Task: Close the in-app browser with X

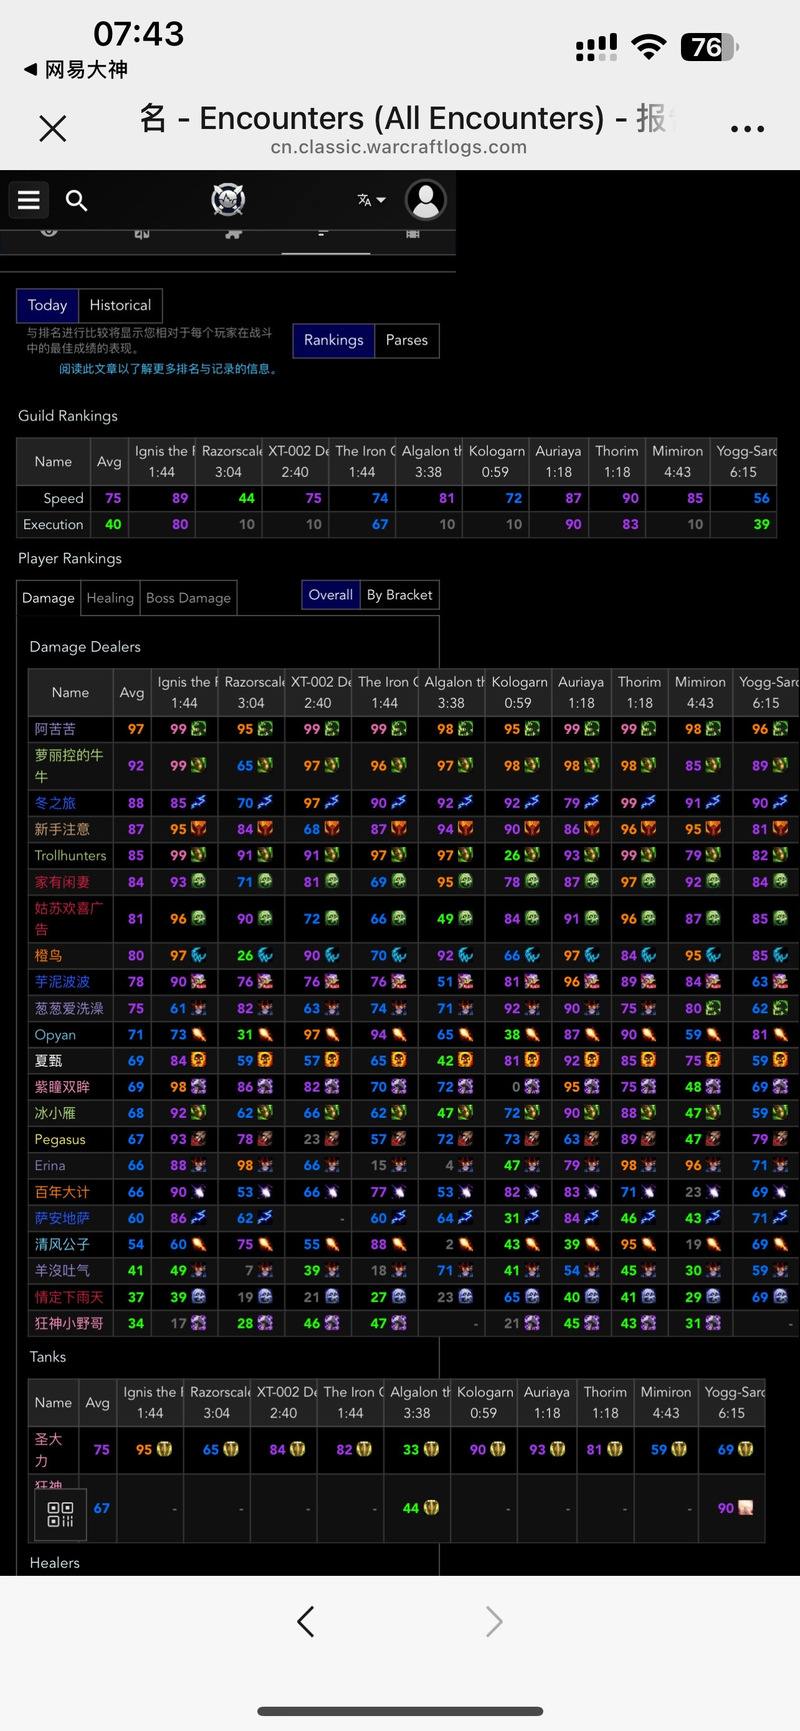Action: pos(52,128)
